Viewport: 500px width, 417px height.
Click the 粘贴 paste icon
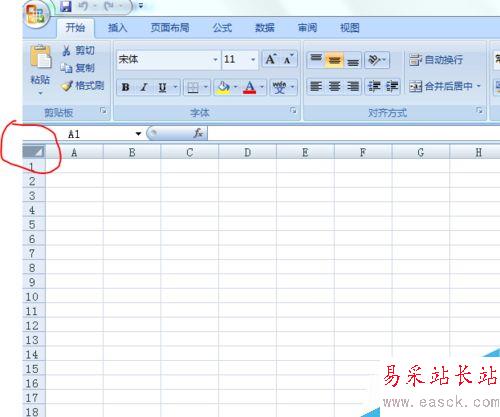41,57
